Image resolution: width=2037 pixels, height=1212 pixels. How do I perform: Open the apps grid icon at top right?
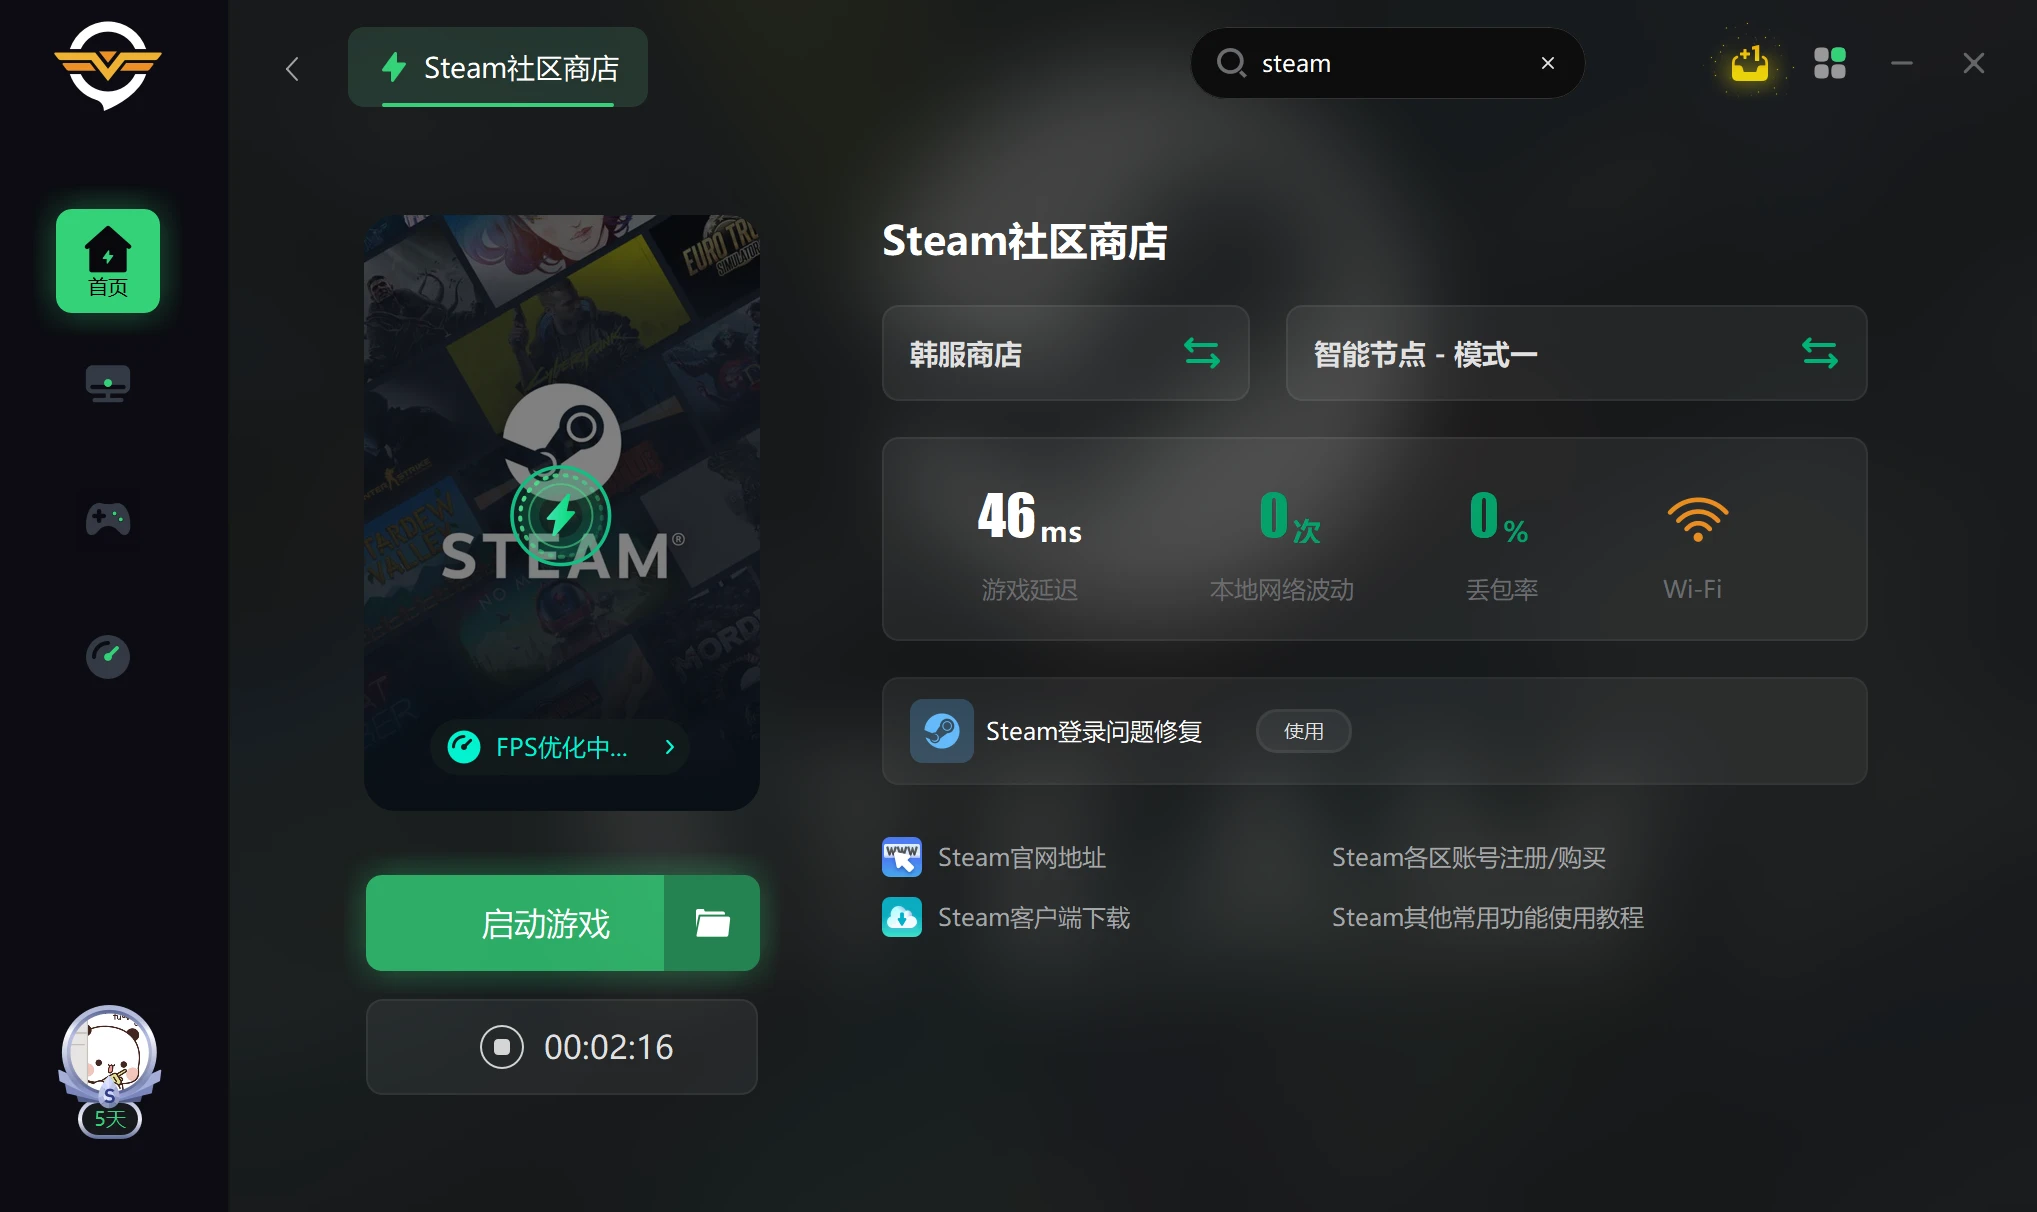[x=1830, y=63]
